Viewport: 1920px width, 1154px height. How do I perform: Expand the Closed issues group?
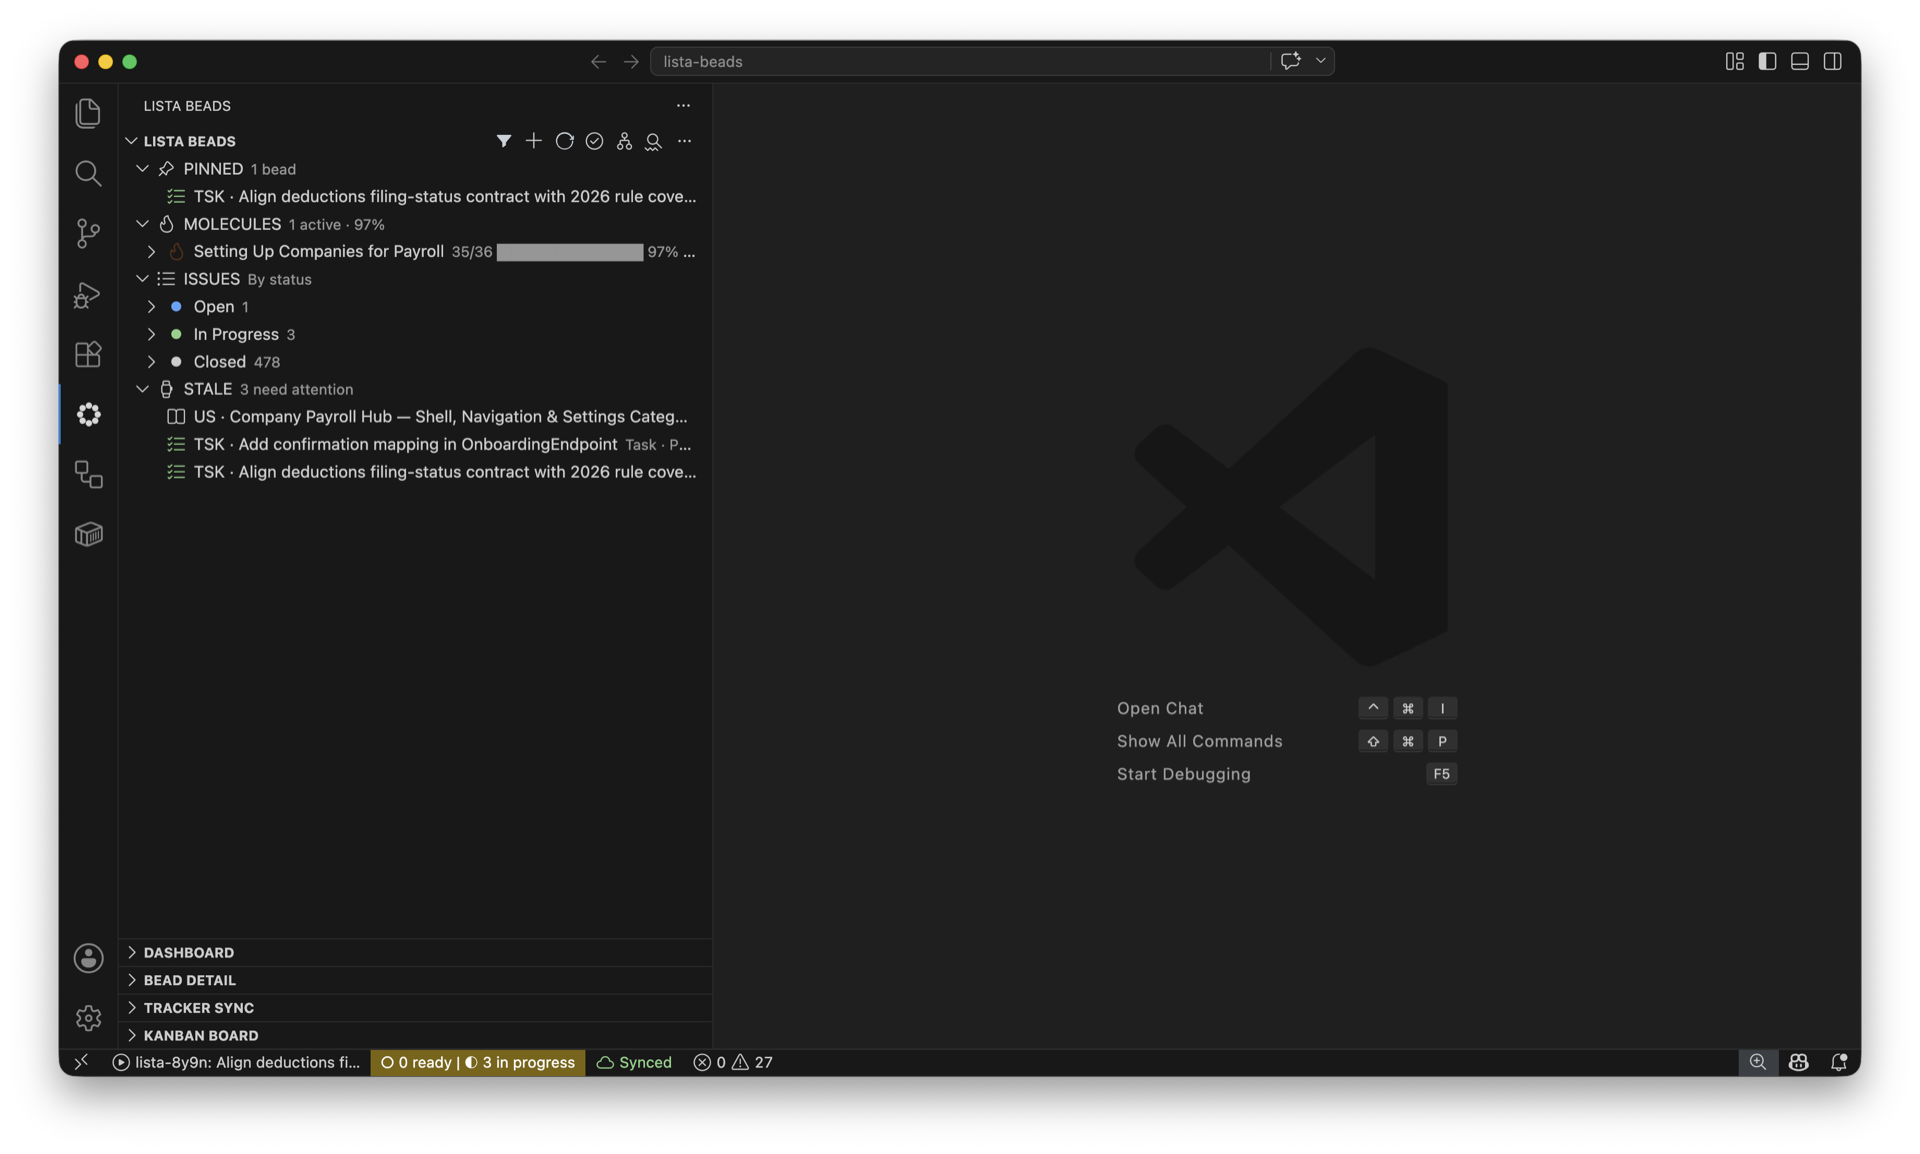[x=151, y=362]
